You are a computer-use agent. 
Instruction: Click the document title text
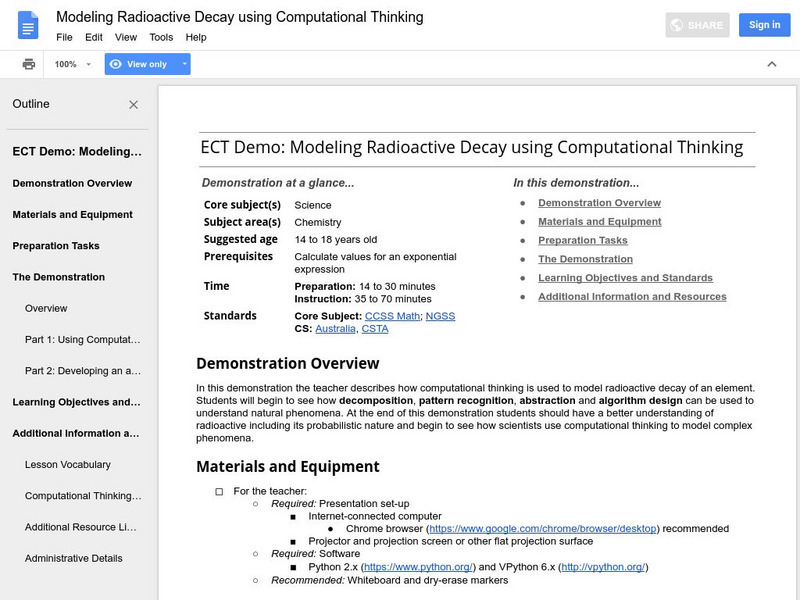coord(240,17)
